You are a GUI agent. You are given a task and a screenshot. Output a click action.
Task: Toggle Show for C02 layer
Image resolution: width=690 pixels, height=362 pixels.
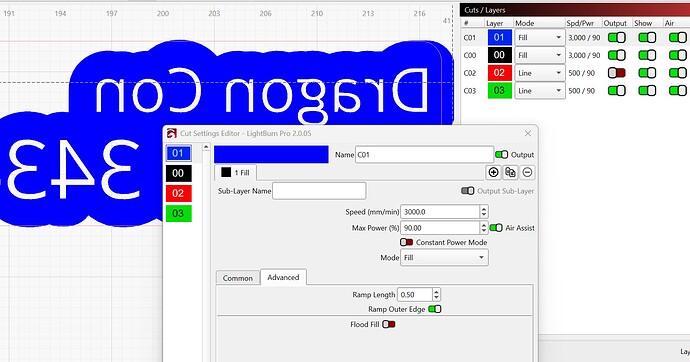click(647, 73)
